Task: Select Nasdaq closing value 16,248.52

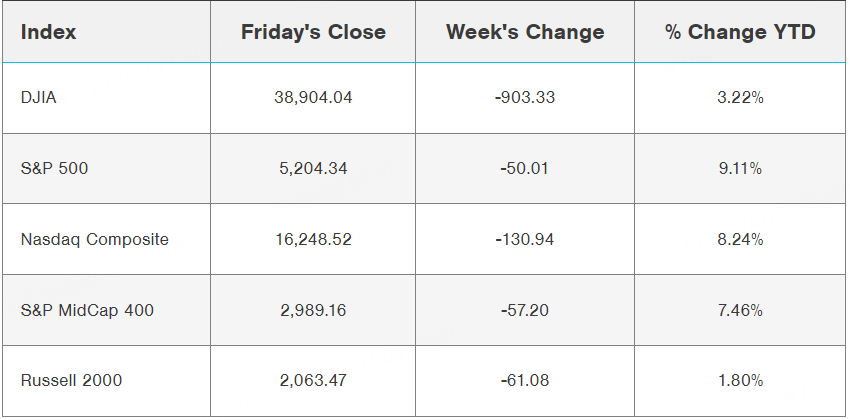Action: (313, 239)
